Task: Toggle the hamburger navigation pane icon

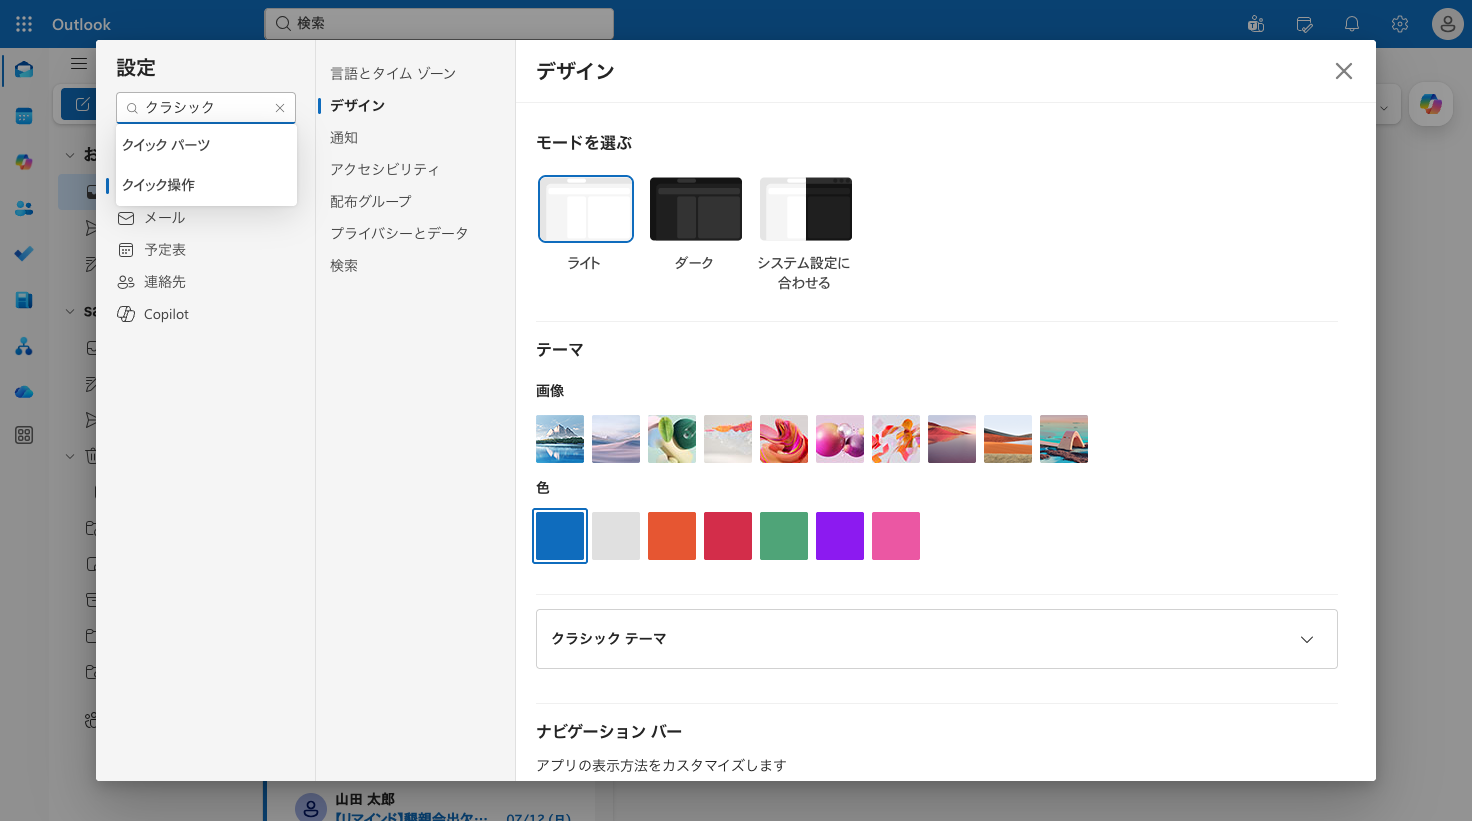Action: (79, 63)
